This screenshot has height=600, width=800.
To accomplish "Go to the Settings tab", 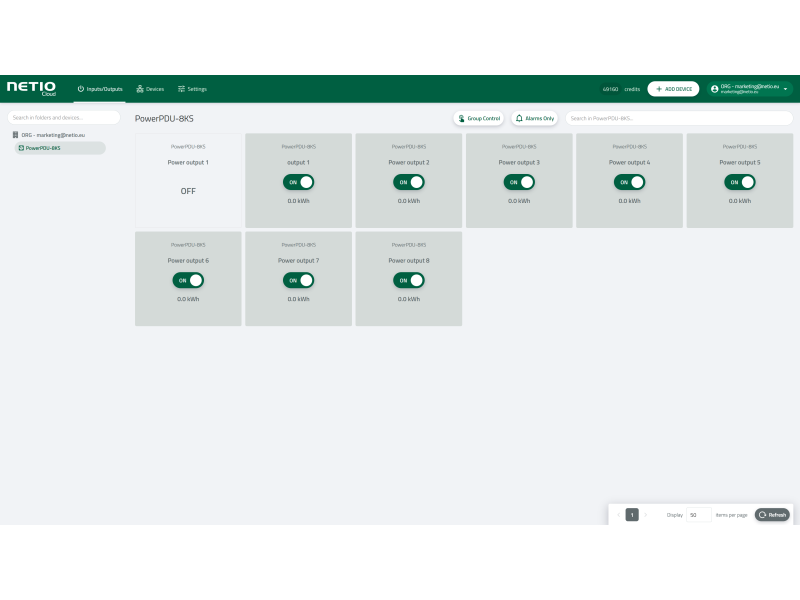I will [192, 89].
